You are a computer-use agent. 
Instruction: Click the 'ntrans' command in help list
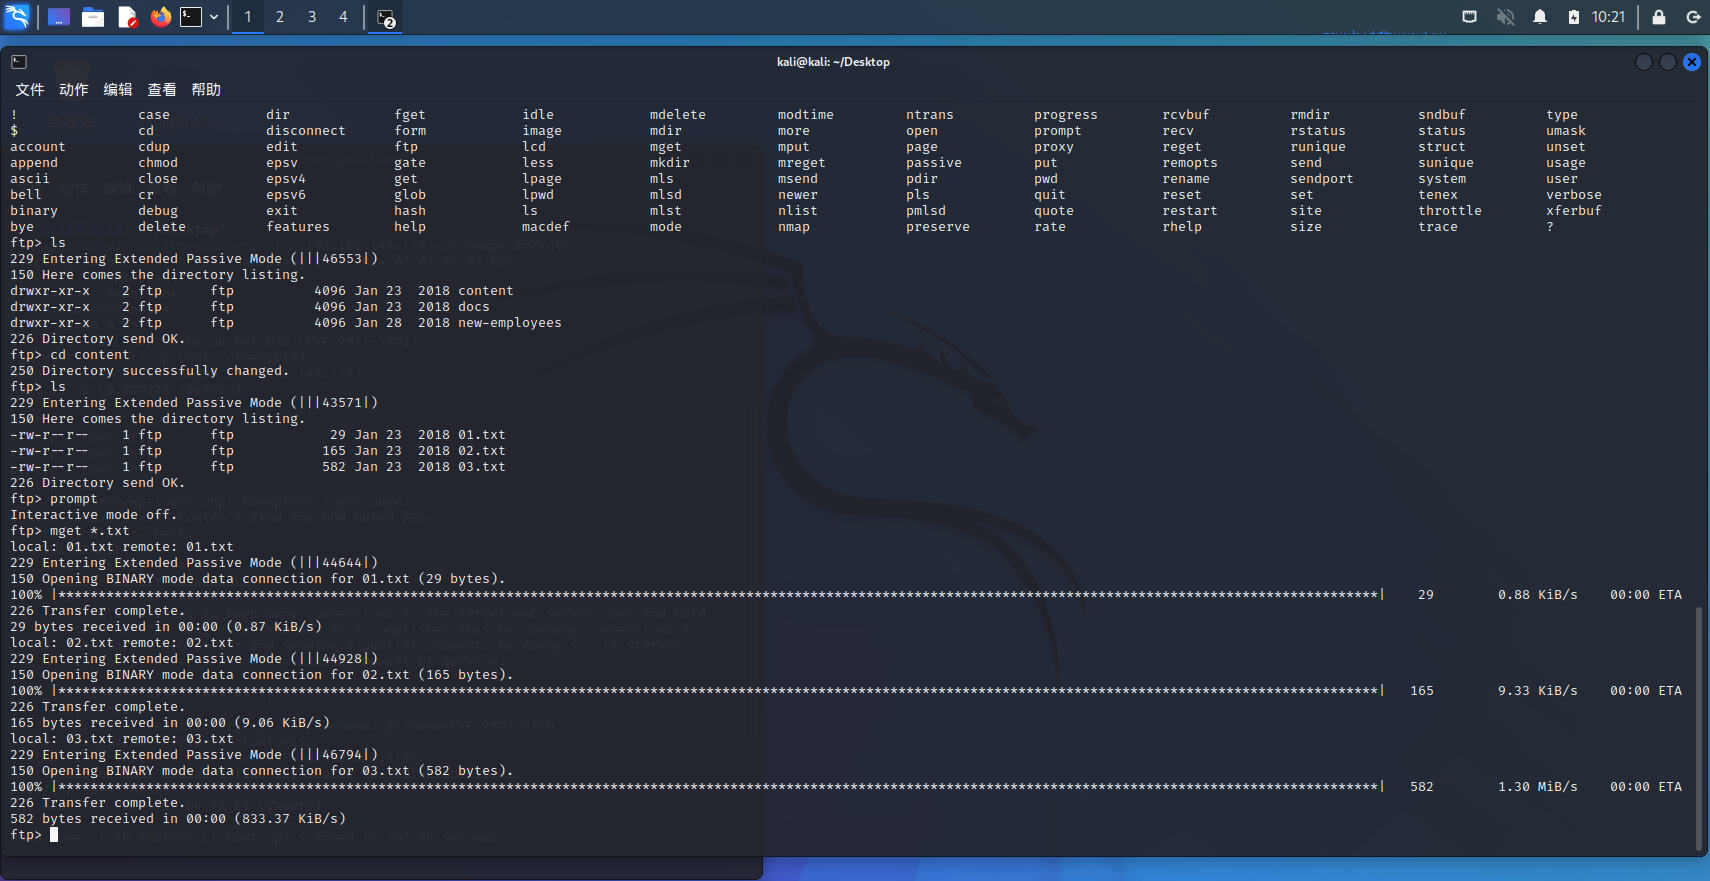[x=930, y=115]
